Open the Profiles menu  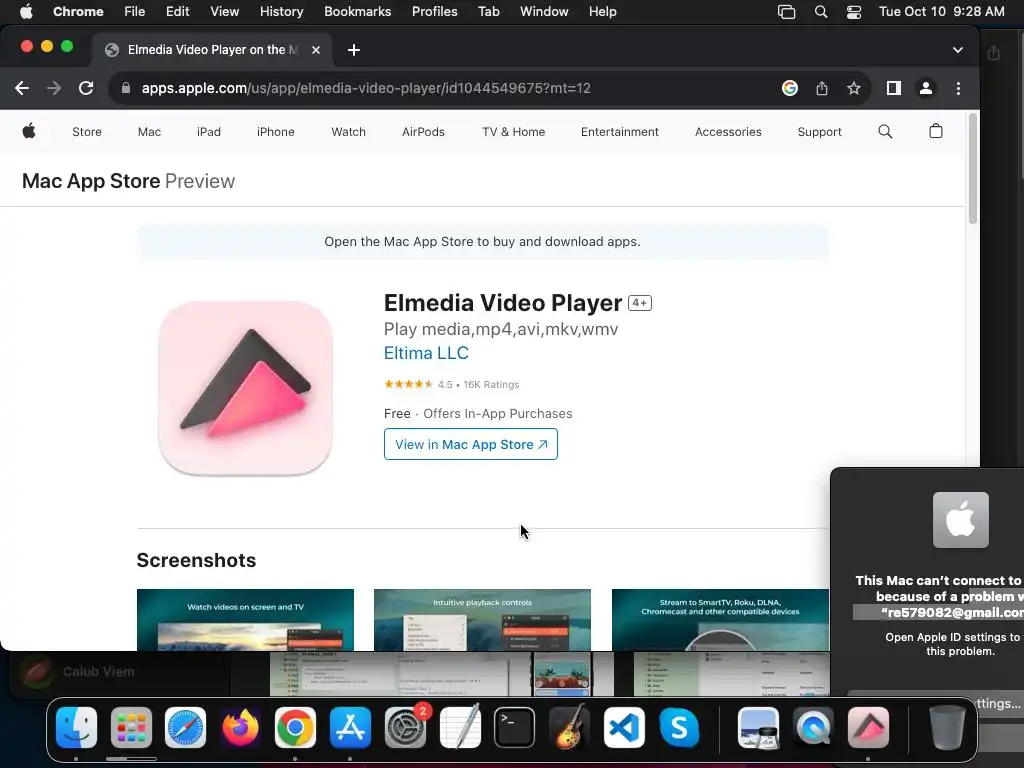(x=434, y=12)
